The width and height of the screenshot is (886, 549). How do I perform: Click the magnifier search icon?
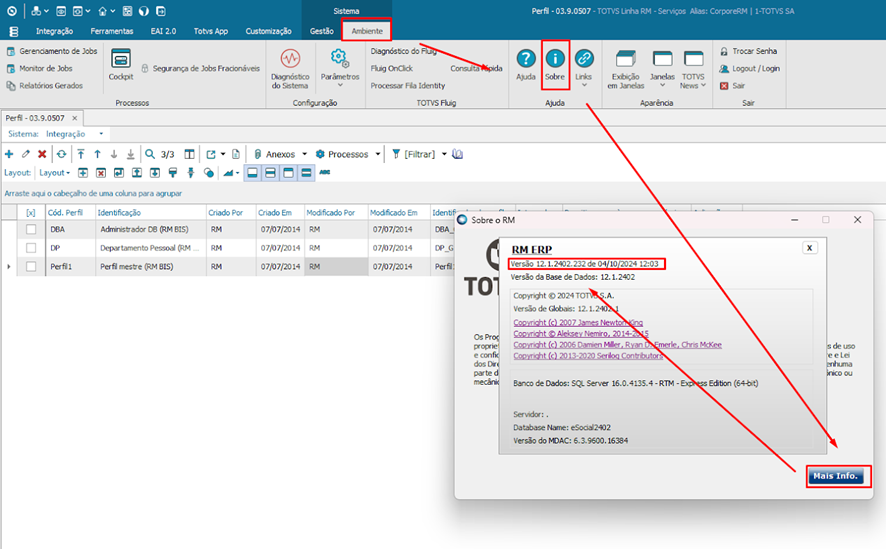point(150,154)
